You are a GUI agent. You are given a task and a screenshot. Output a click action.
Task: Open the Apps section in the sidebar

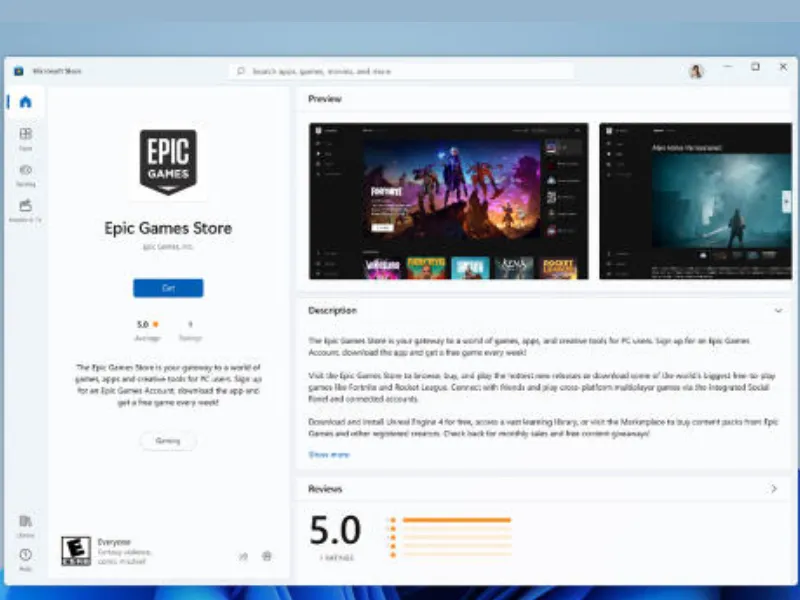[x=26, y=139]
